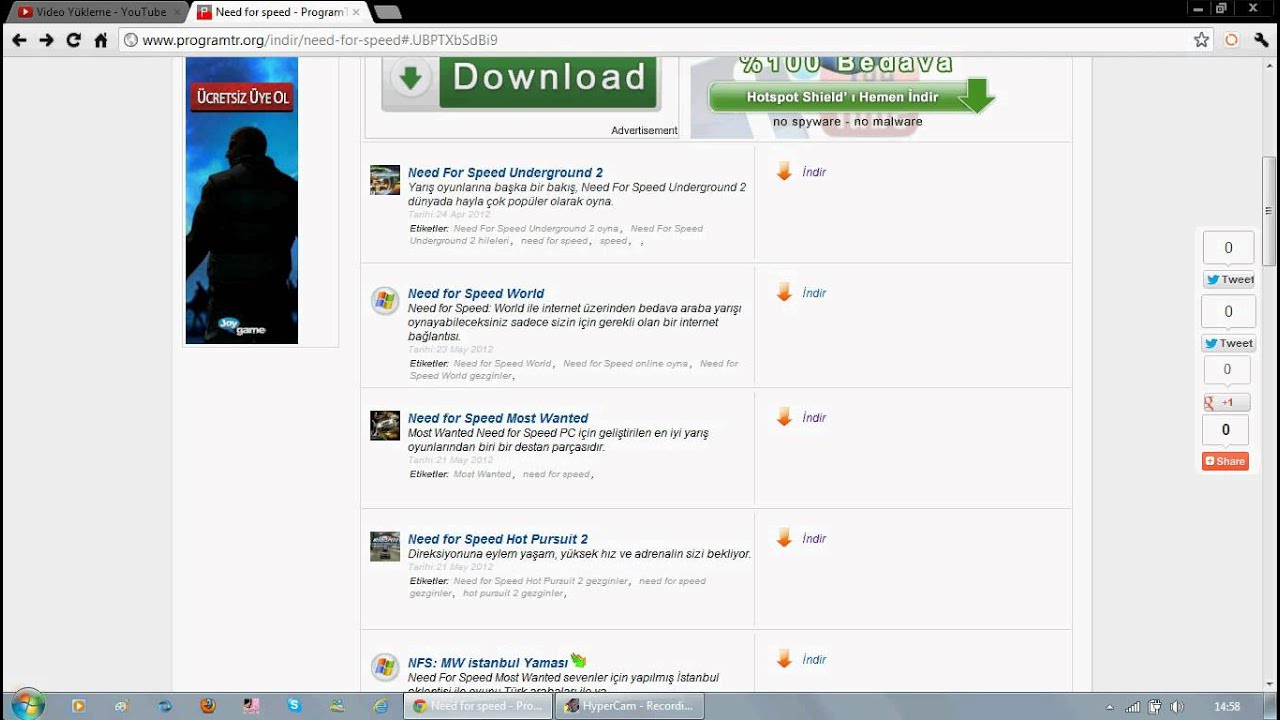
Task: Click the 'Need For Speed Underground 2 oyna' tag
Action: click(x=536, y=229)
